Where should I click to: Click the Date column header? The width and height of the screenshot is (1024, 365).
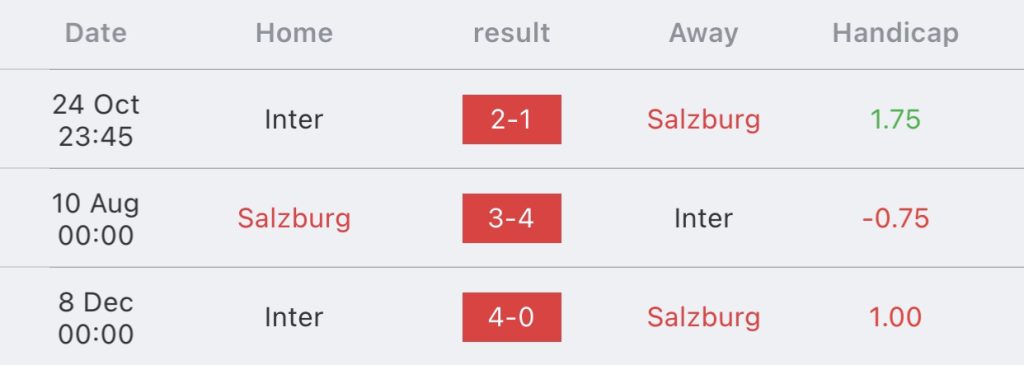96,33
